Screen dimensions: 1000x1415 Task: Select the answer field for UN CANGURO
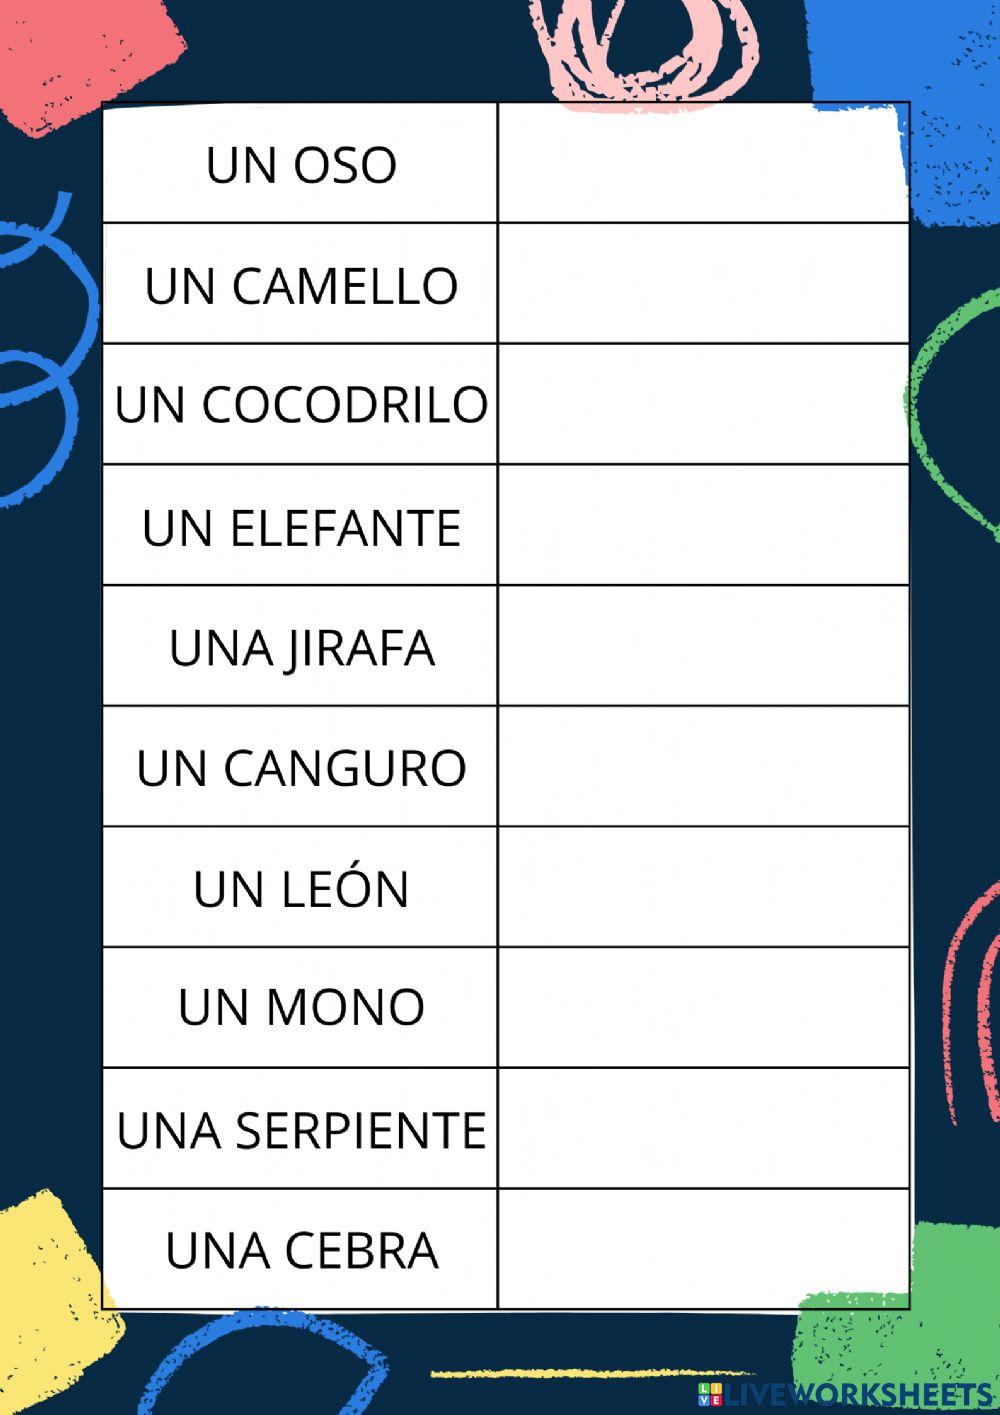tap(703, 767)
